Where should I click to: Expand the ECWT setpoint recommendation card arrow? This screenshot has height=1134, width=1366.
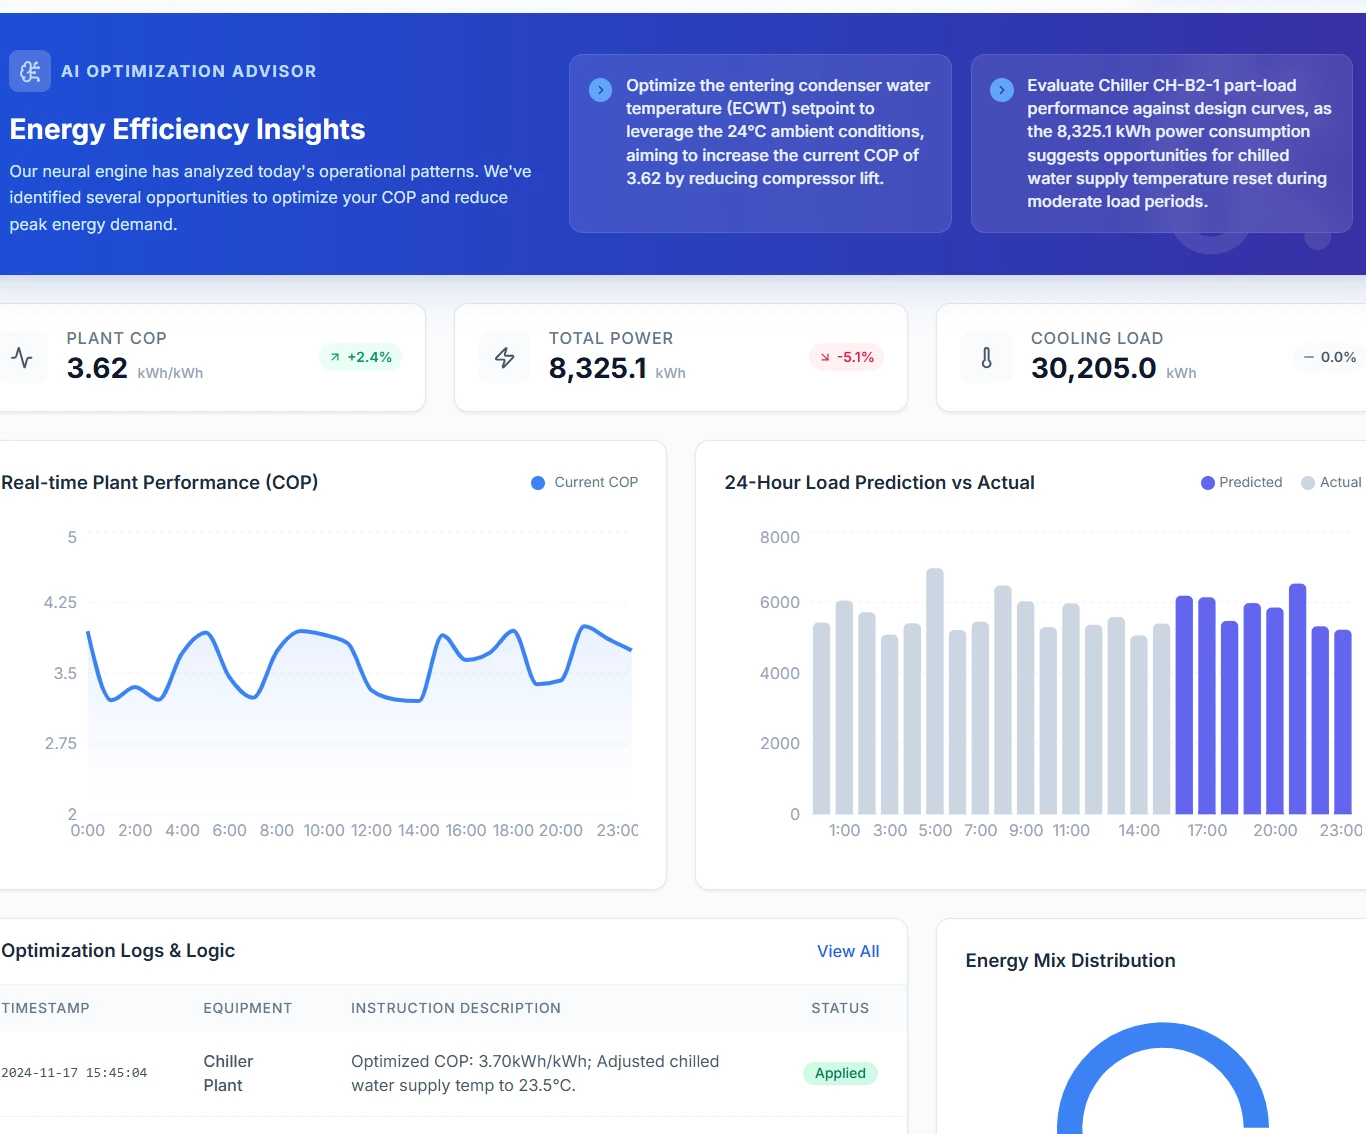600,89
